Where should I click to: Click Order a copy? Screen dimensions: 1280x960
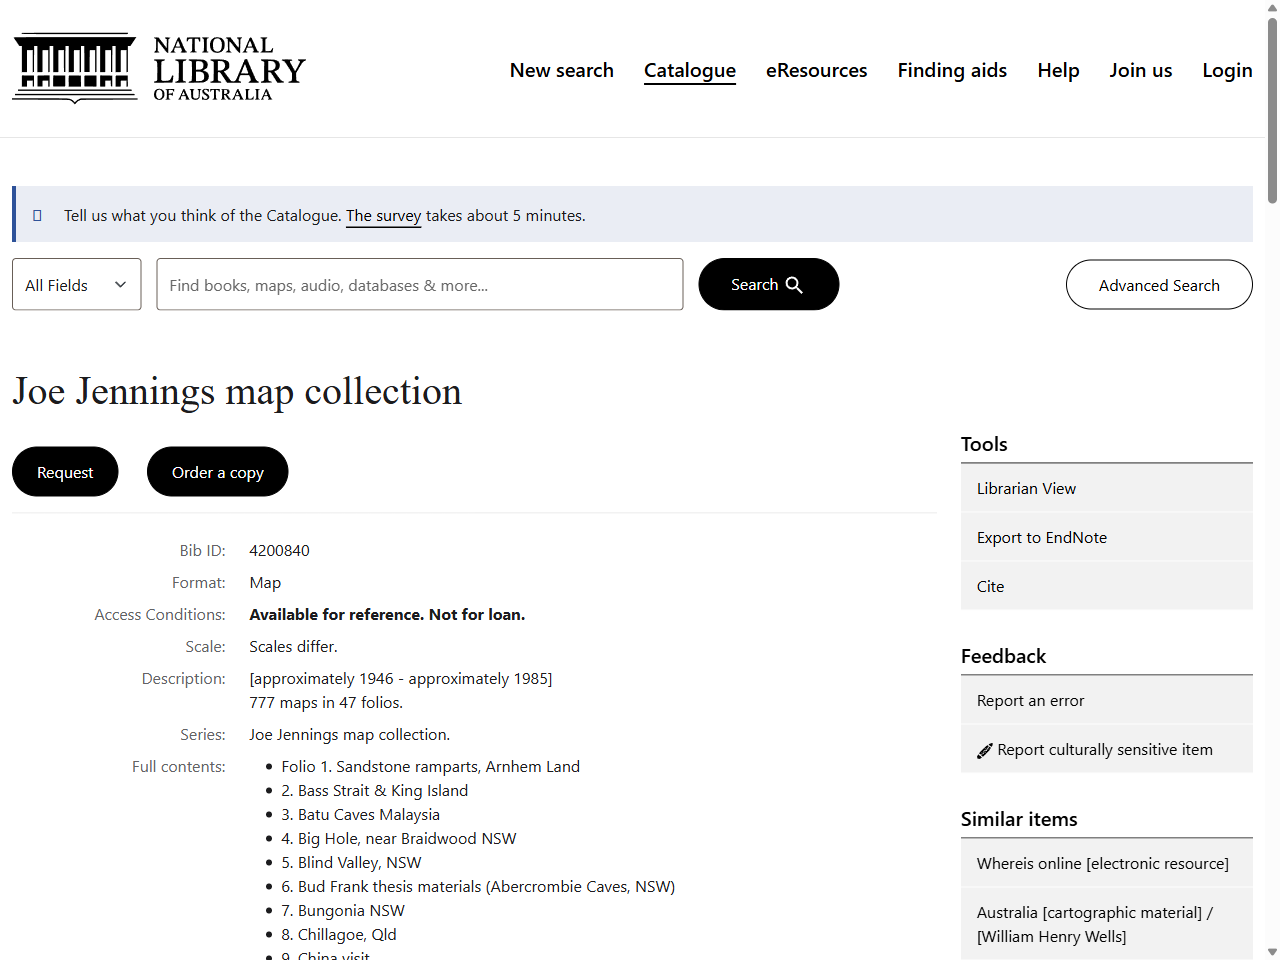(217, 471)
